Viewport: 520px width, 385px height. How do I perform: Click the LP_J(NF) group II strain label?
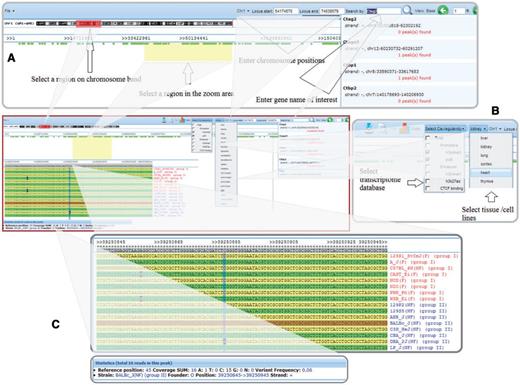[417, 347]
